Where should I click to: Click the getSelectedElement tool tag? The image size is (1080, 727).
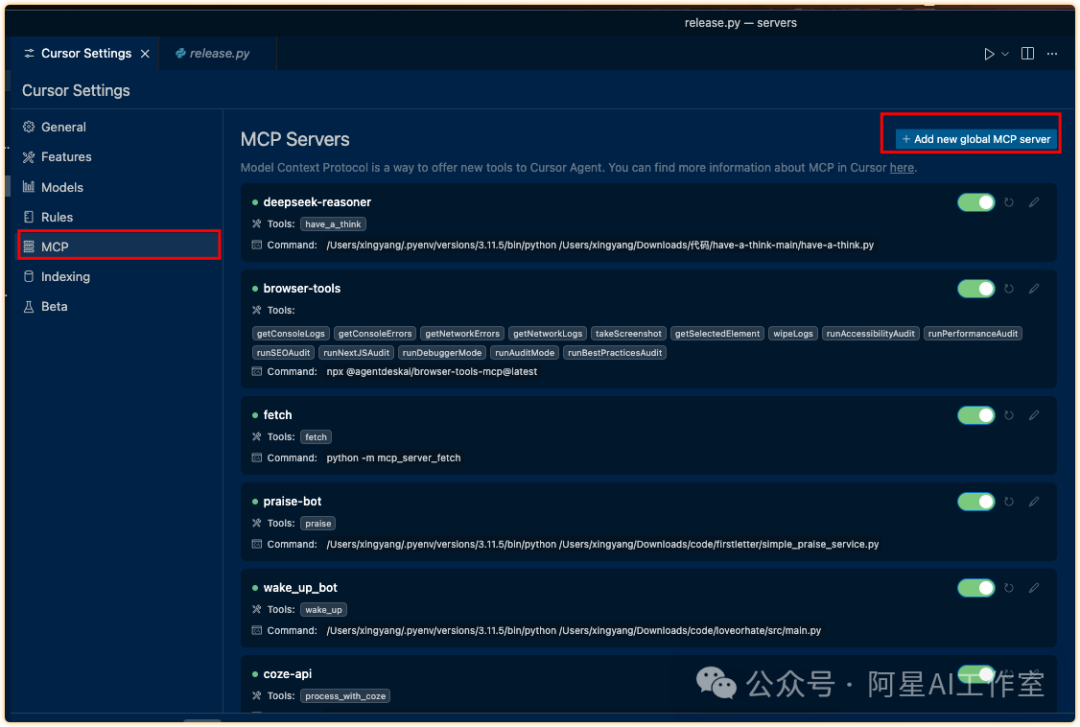717,334
